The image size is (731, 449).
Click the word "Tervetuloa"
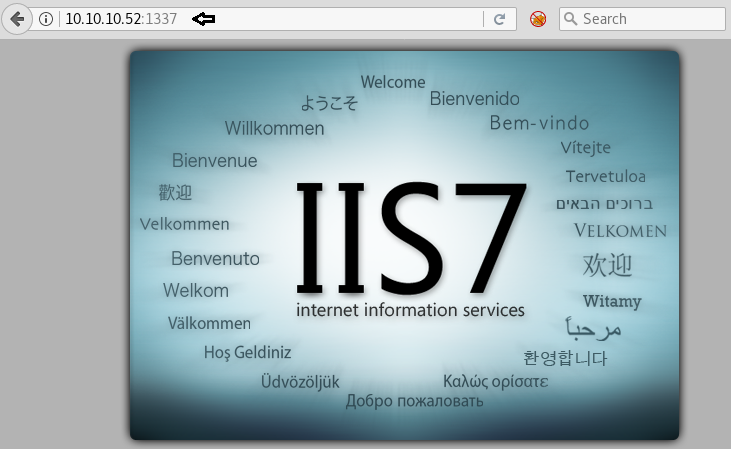(x=606, y=176)
